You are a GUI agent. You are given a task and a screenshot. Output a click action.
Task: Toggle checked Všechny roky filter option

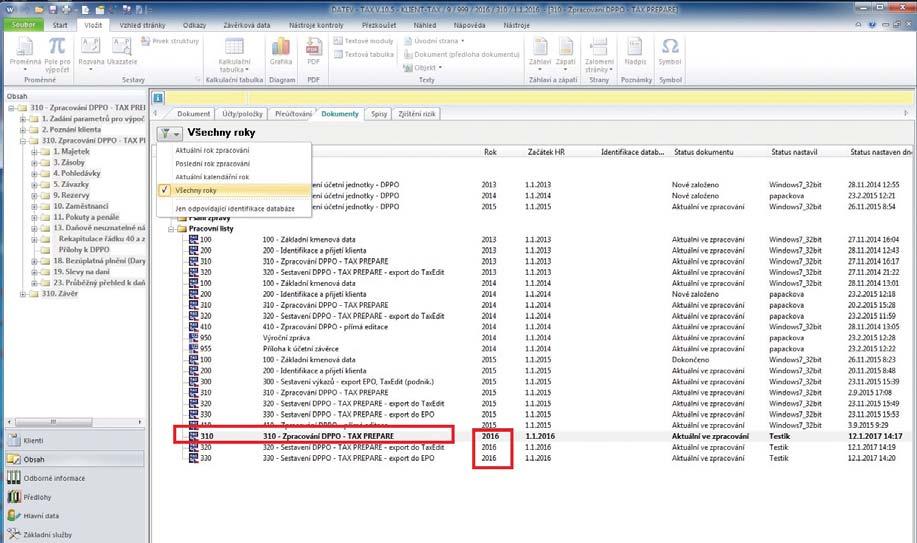pos(234,190)
